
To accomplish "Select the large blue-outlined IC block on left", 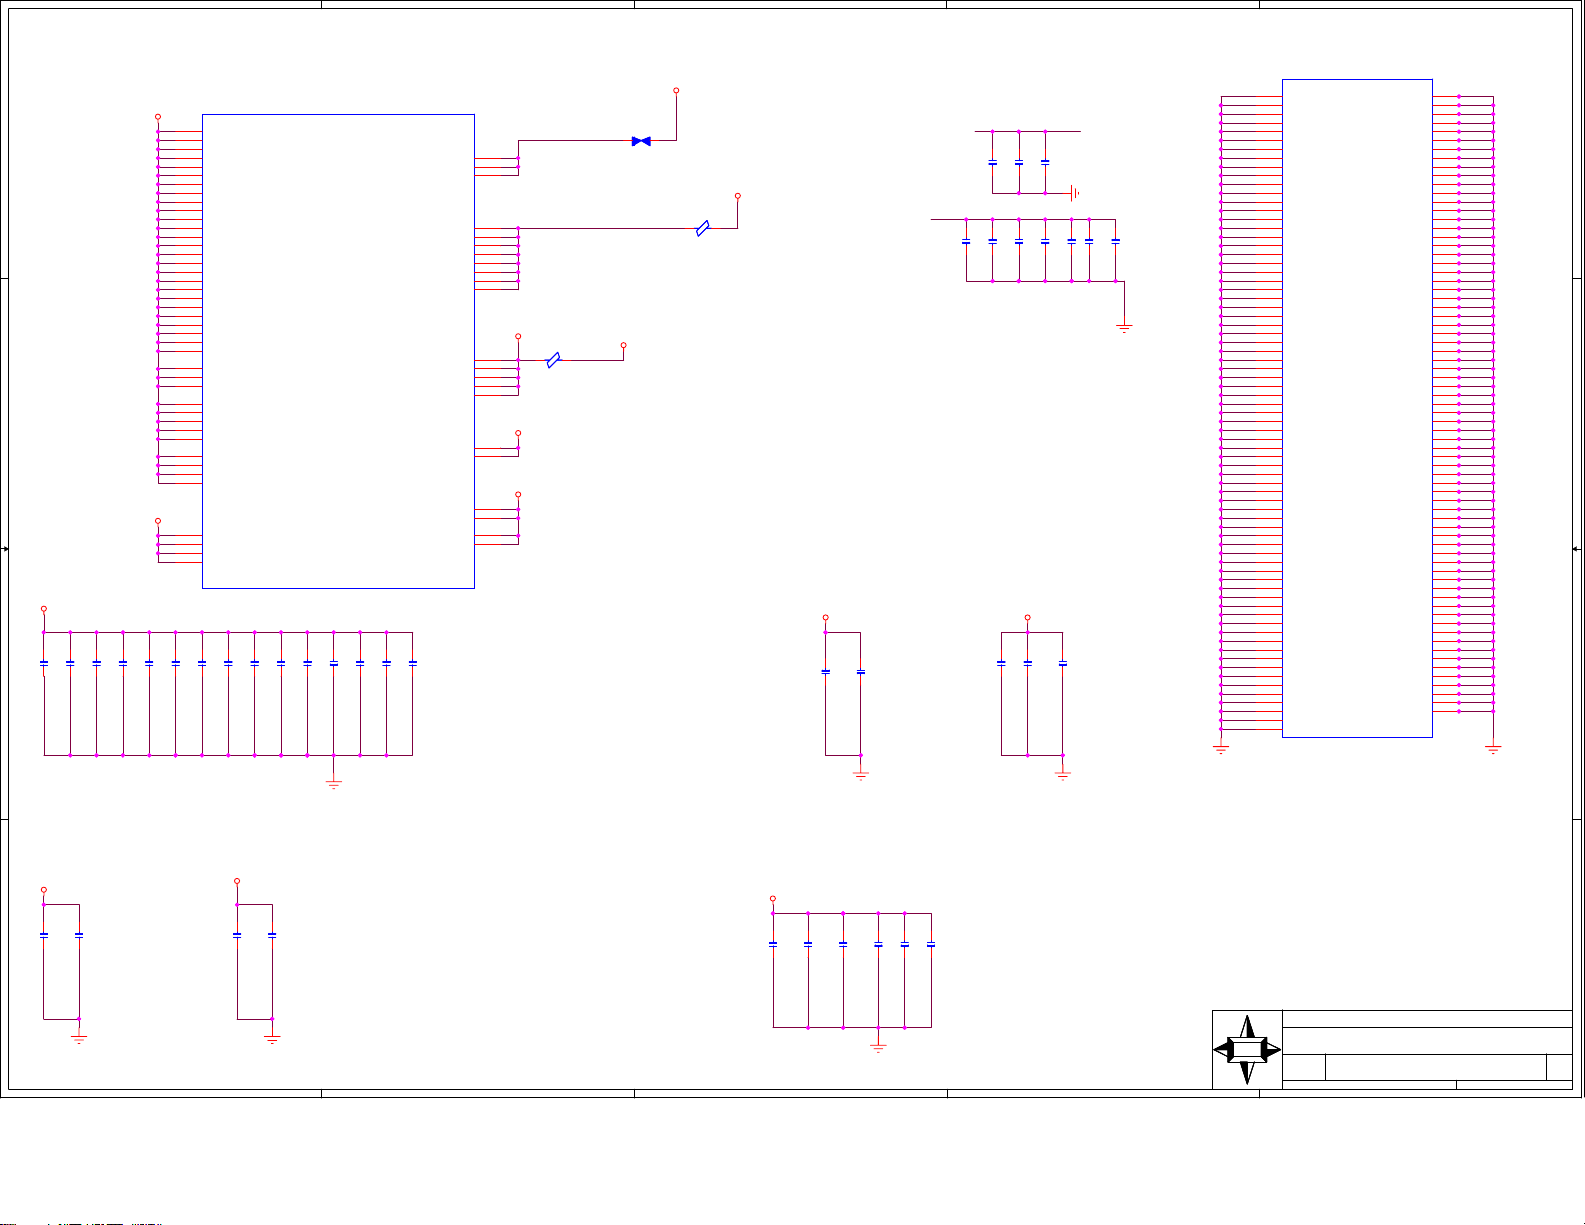I will (338, 351).
